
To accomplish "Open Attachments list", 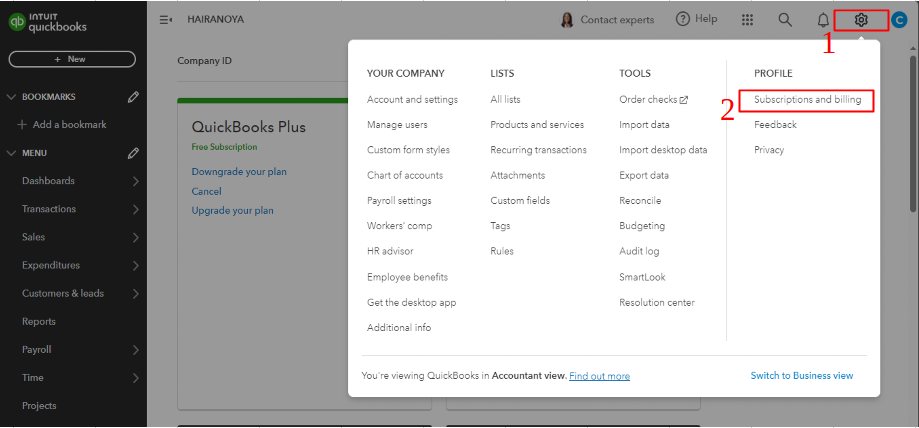I will pos(518,175).
